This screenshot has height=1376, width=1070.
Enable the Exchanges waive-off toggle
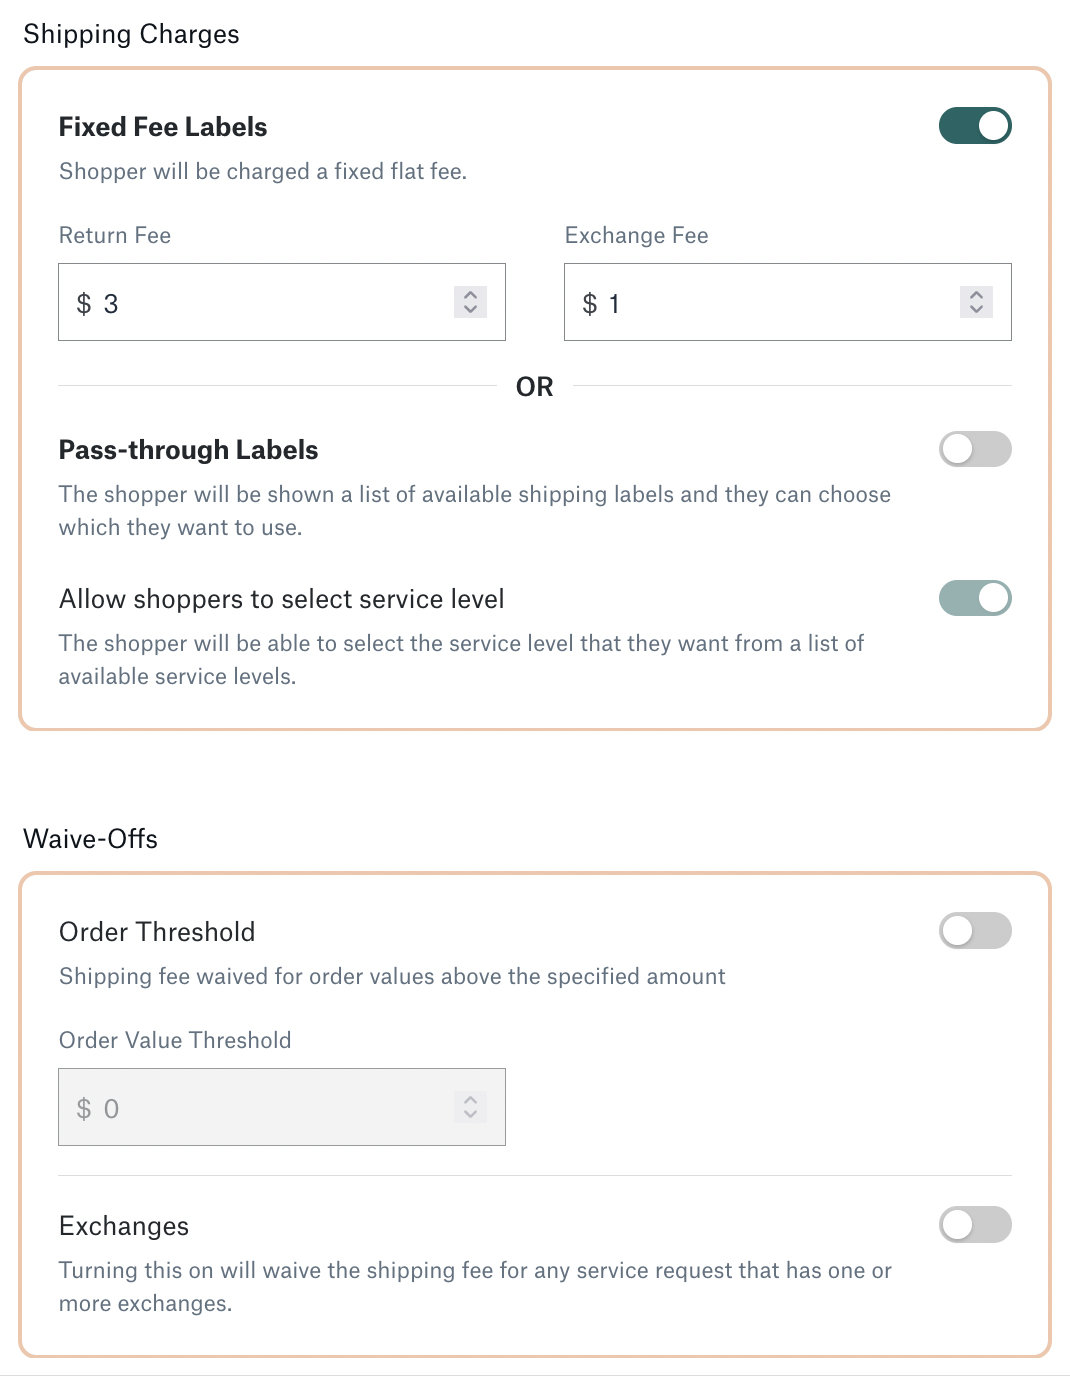(975, 1225)
